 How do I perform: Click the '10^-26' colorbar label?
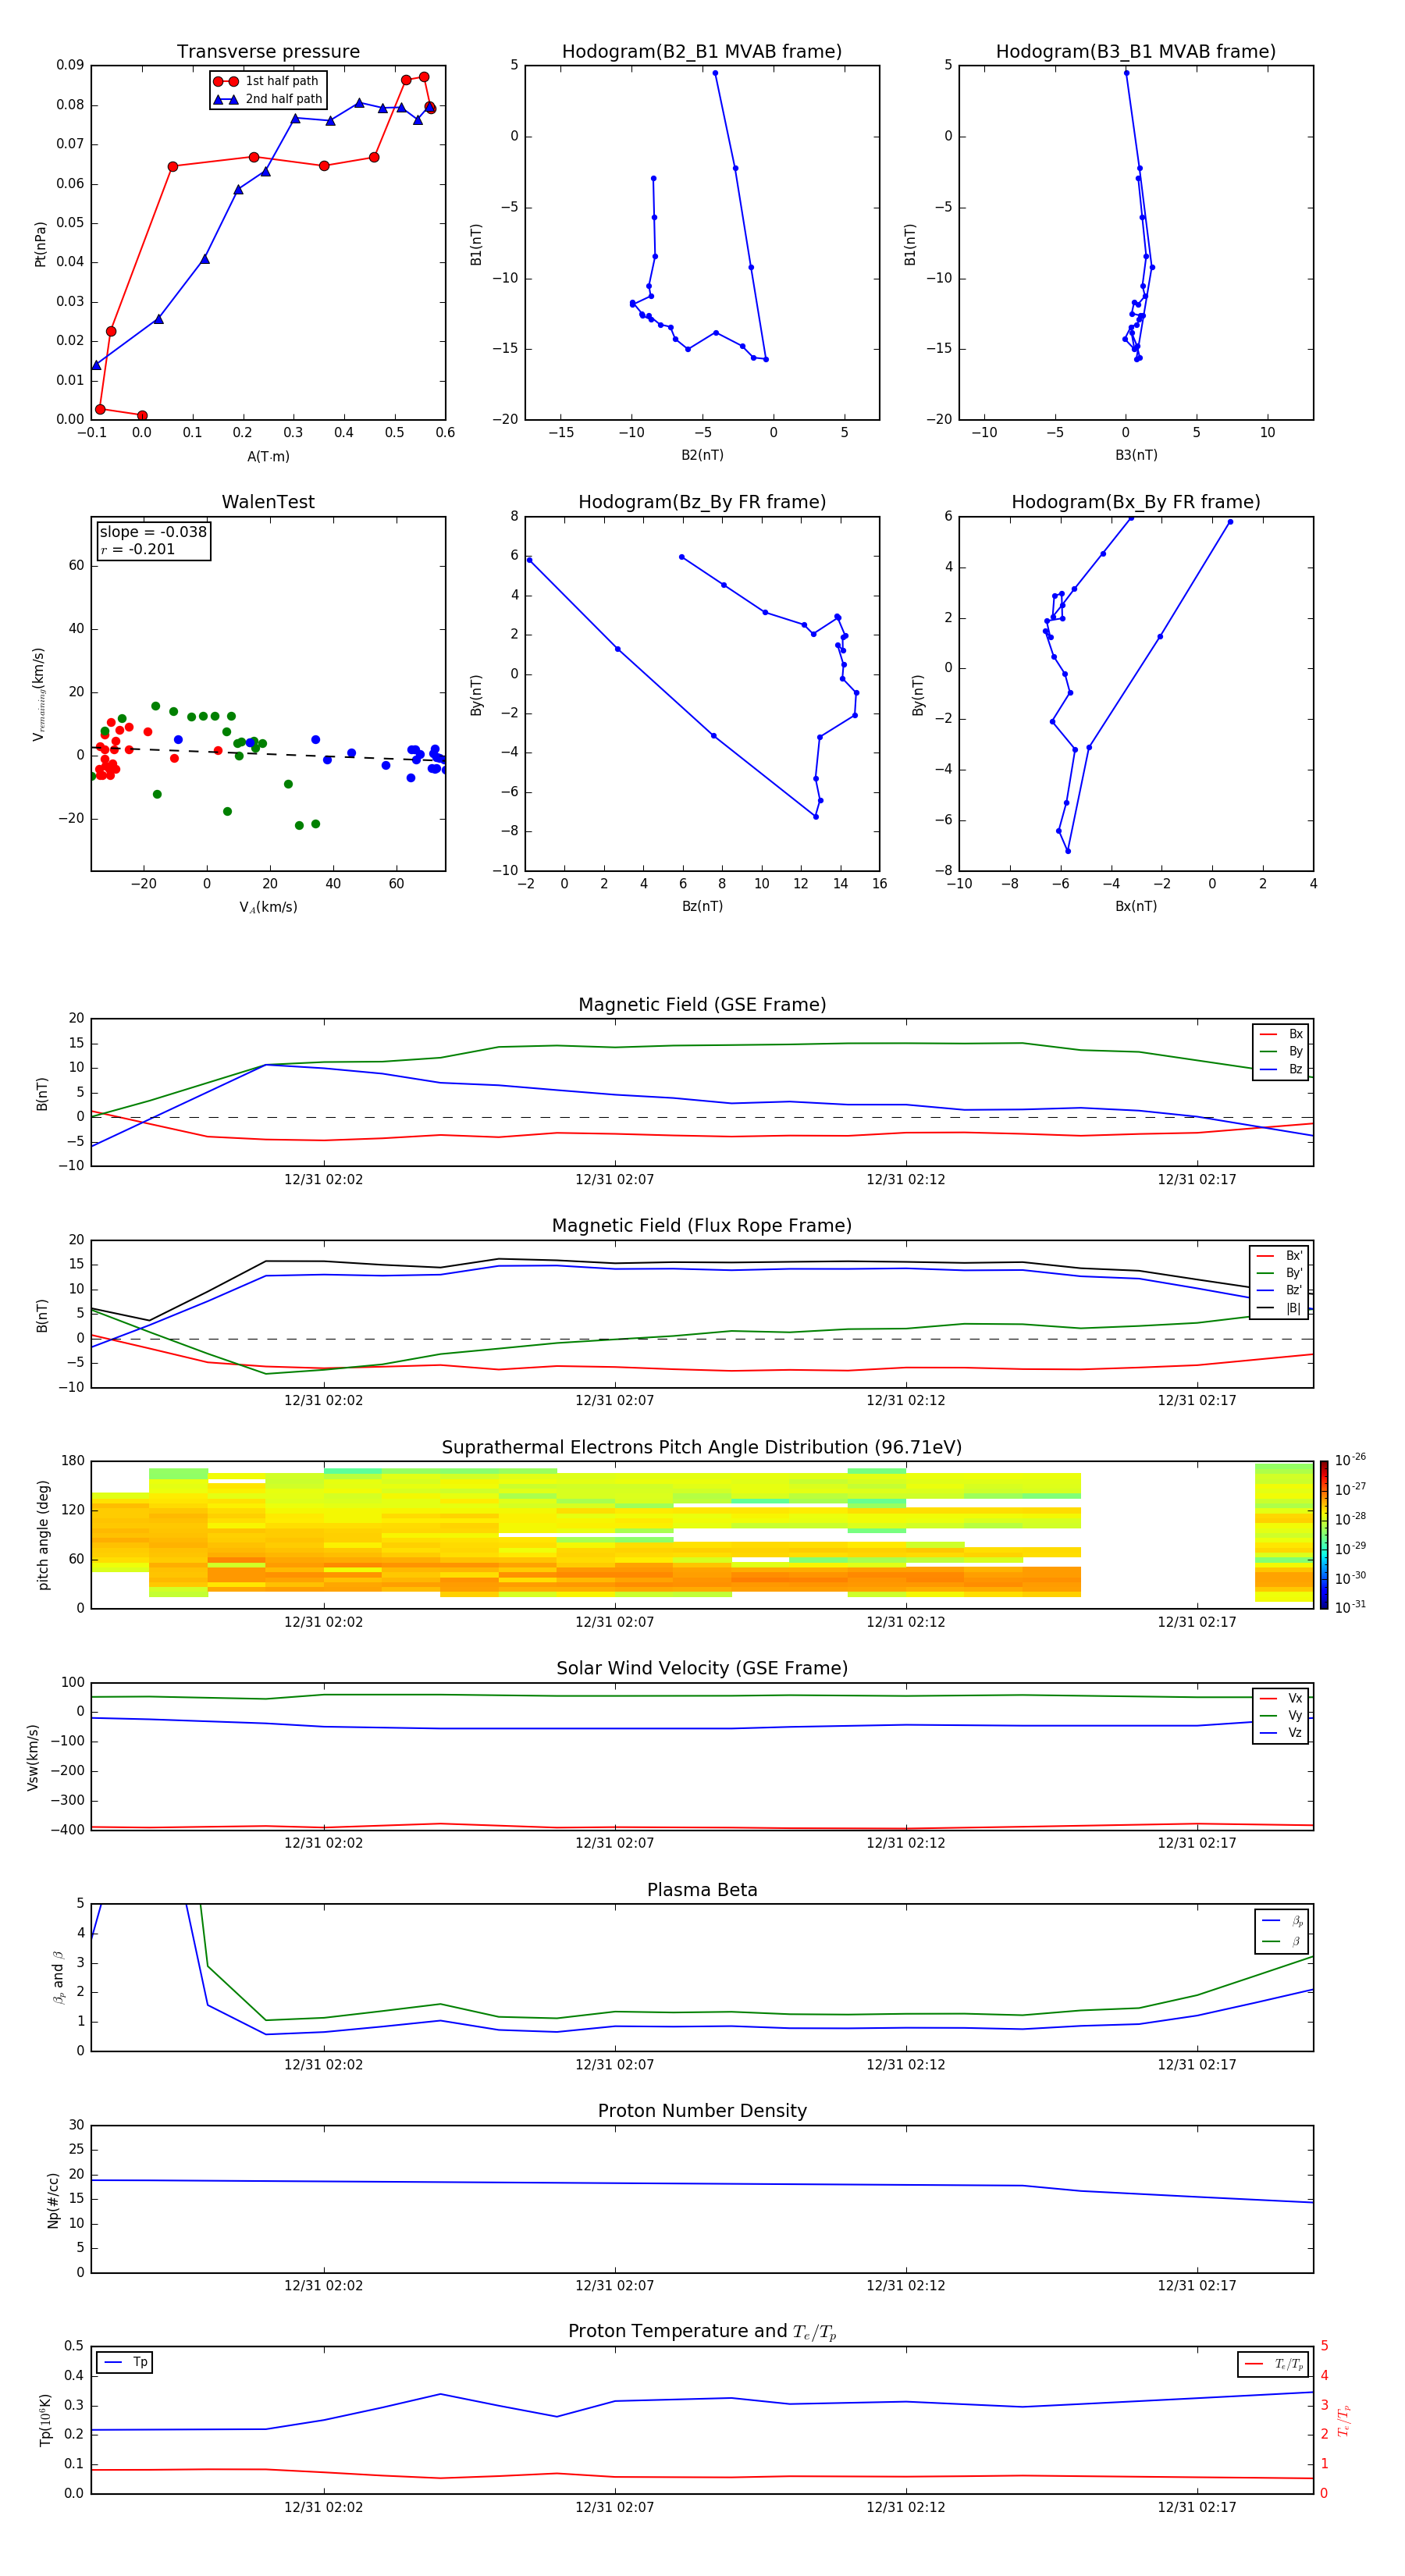click(x=1350, y=1460)
